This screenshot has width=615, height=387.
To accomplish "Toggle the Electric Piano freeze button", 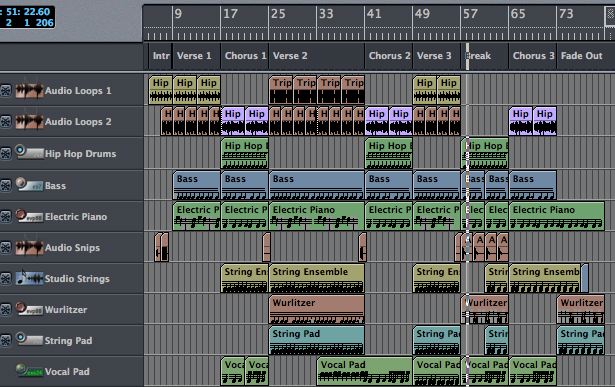I will tap(5, 216).
